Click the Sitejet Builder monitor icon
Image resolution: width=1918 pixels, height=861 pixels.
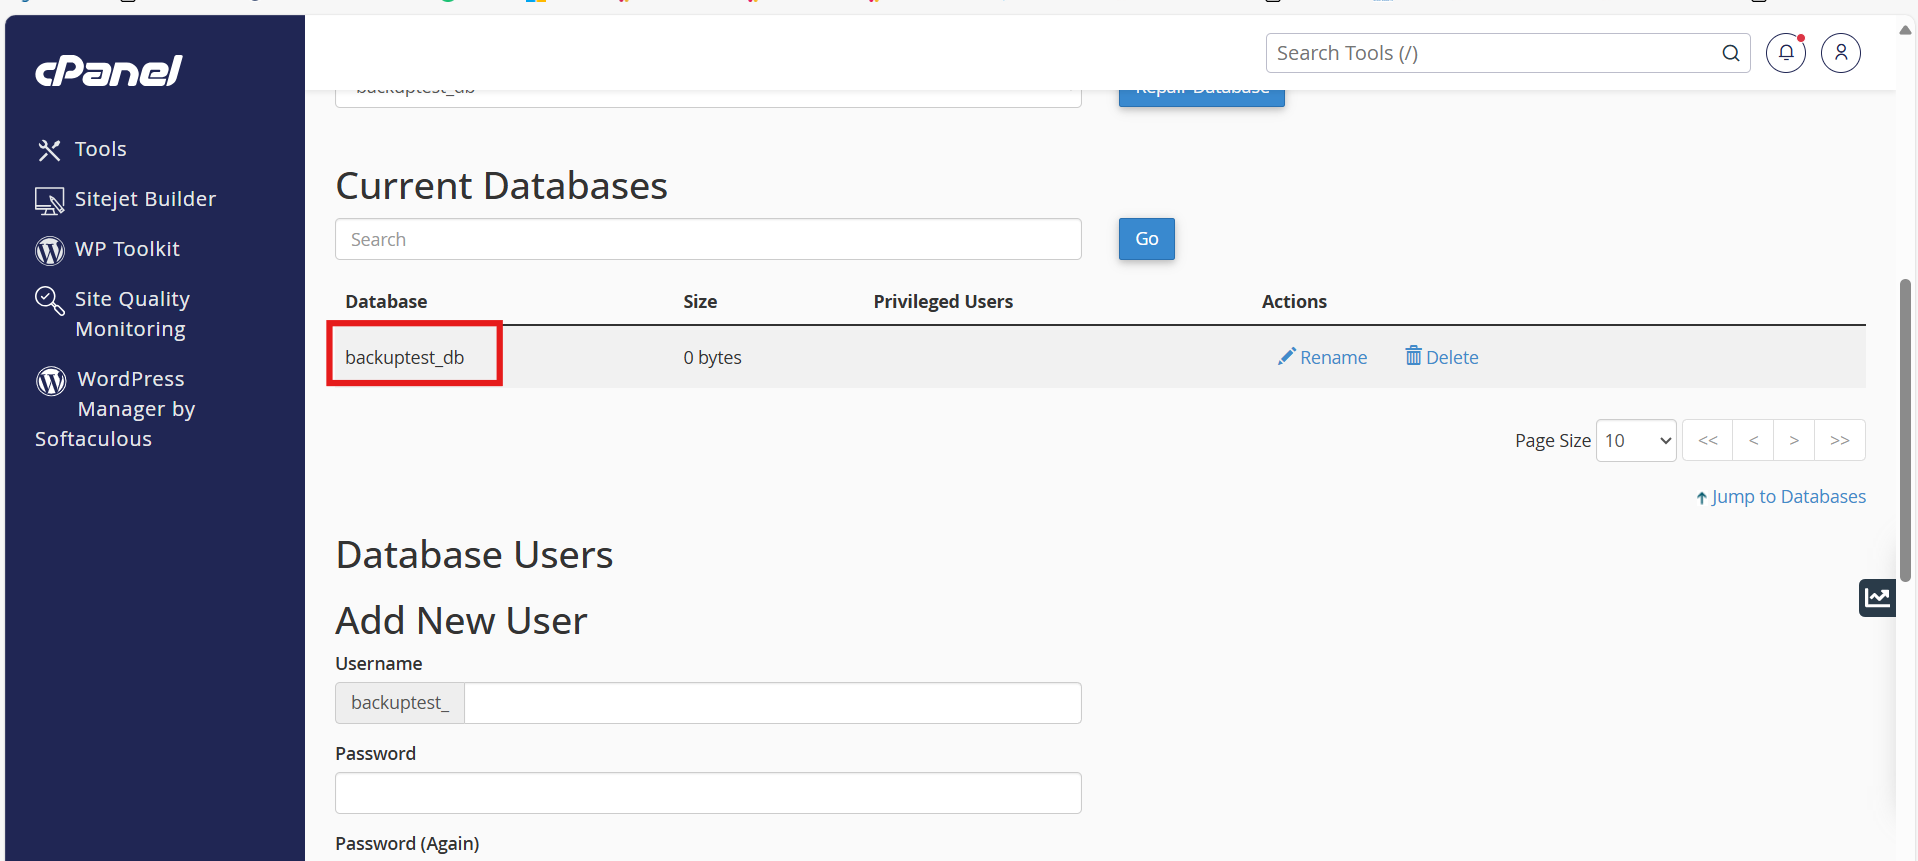(x=49, y=201)
